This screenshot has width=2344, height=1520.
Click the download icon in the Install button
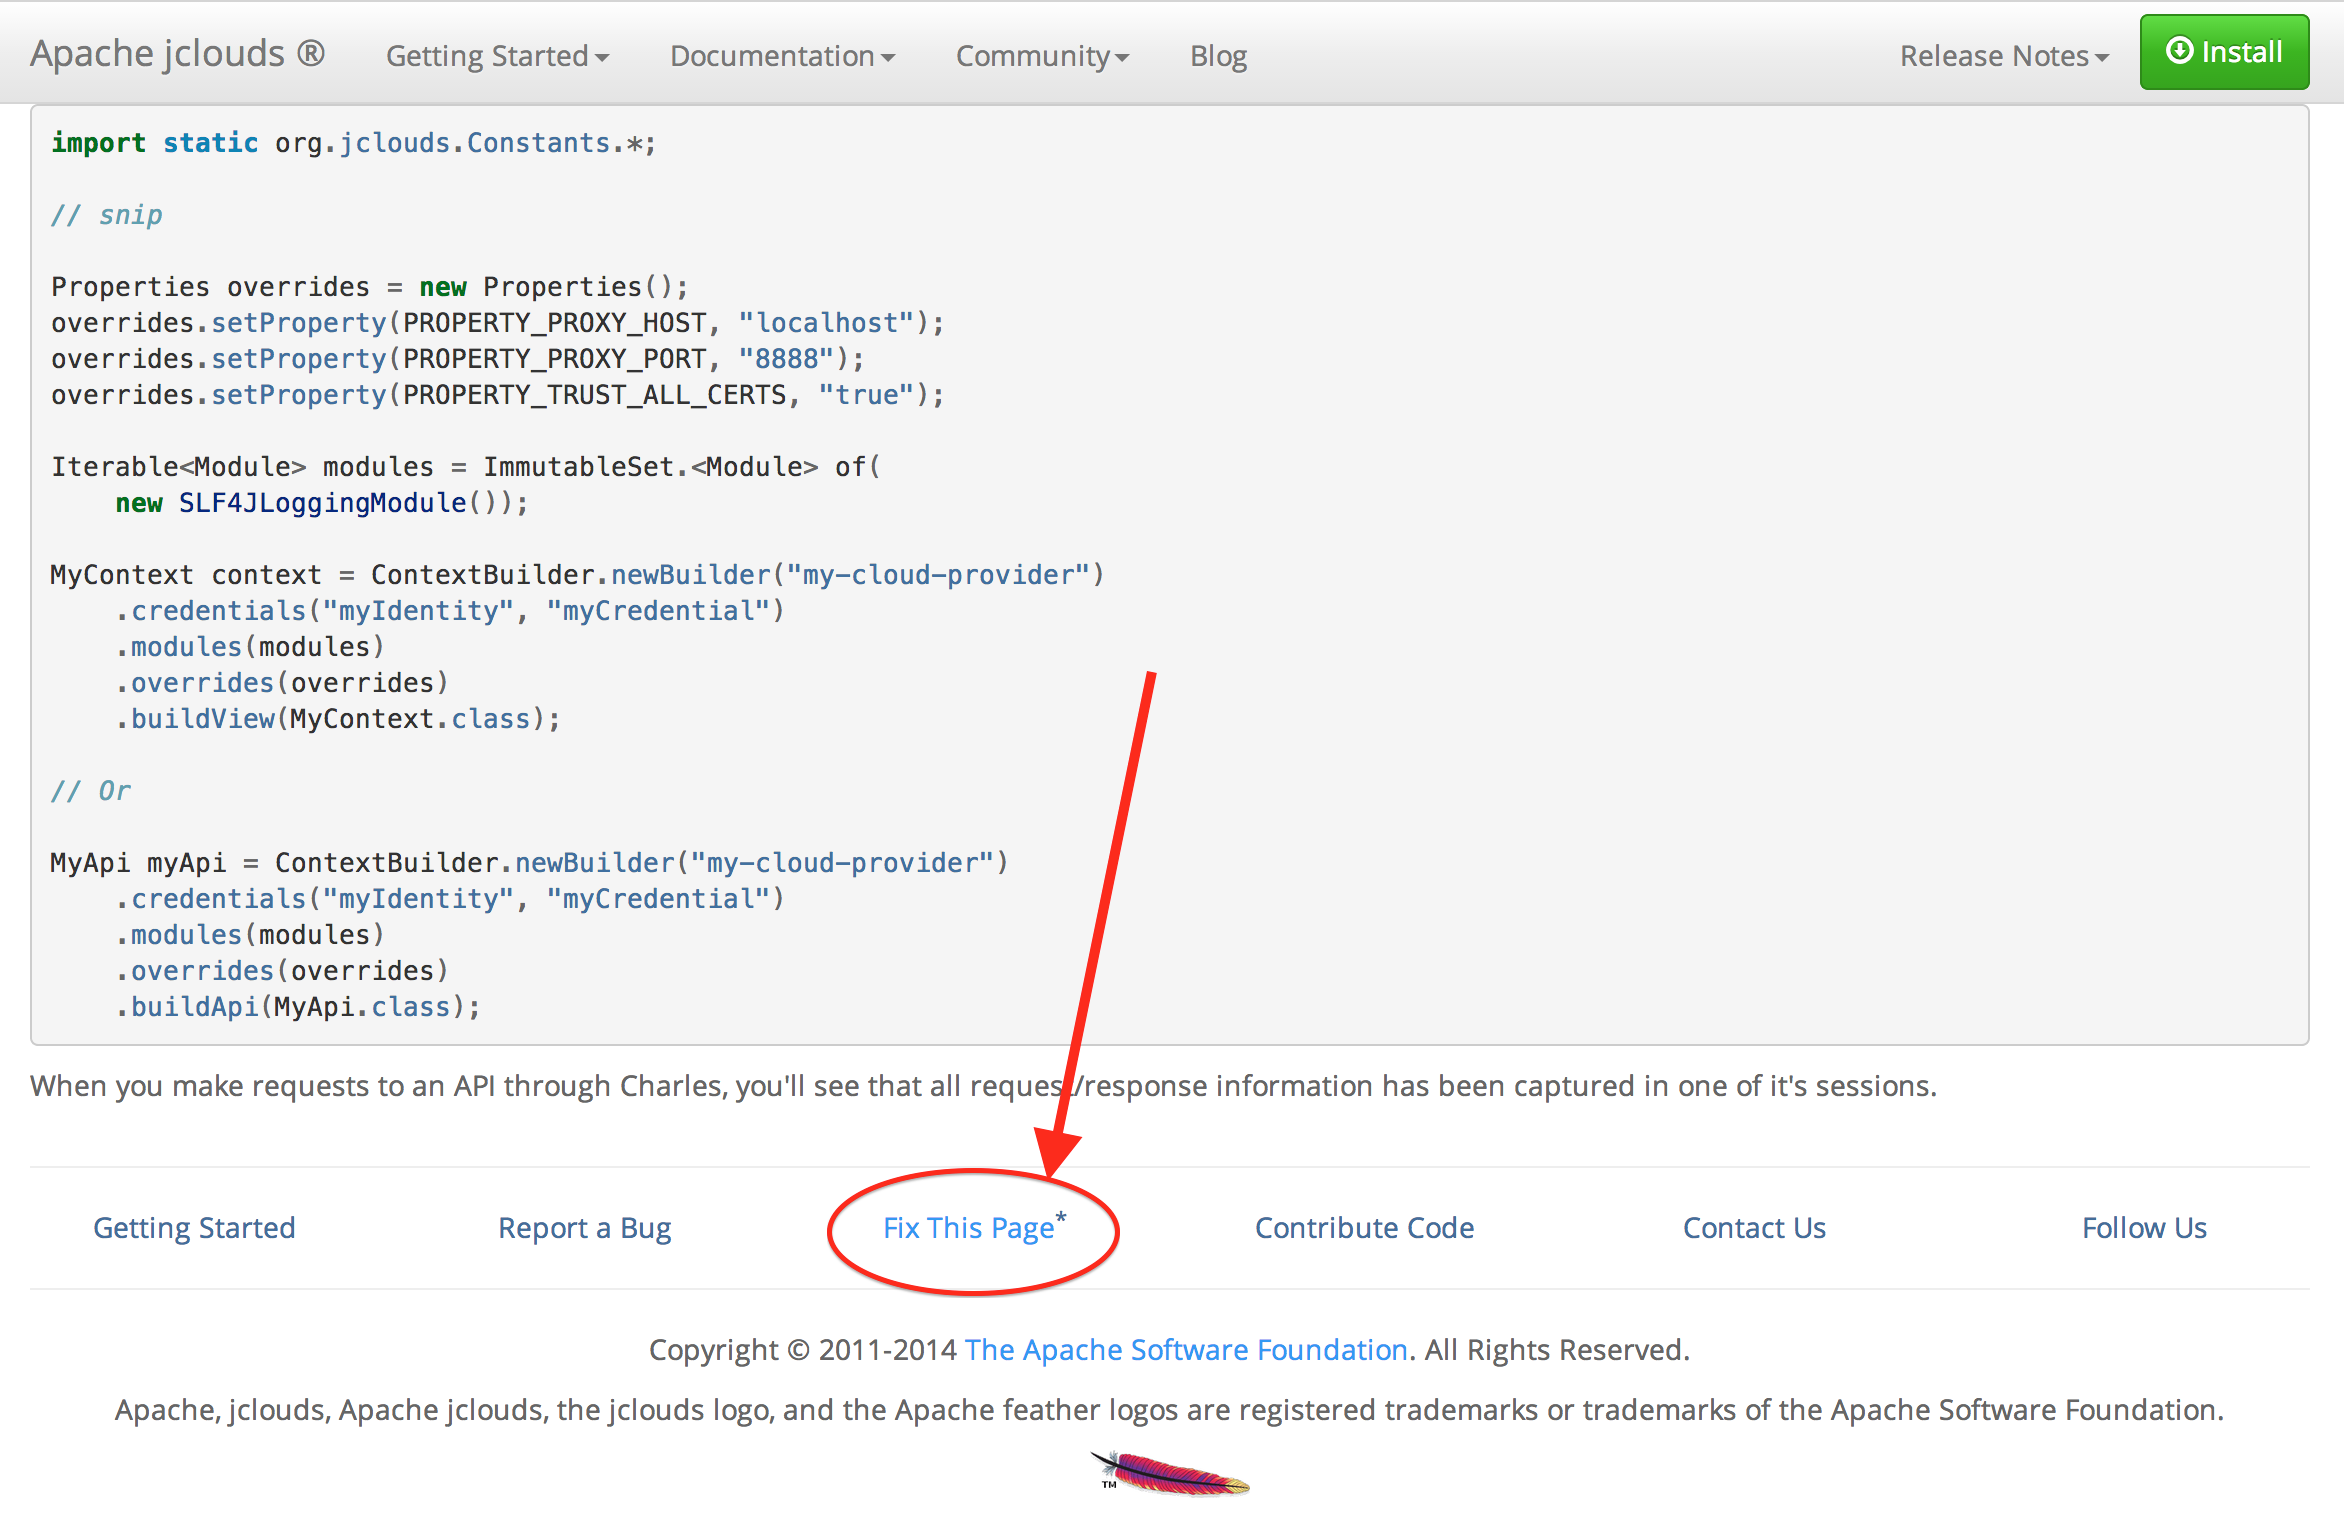pyautogui.click(x=2179, y=51)
